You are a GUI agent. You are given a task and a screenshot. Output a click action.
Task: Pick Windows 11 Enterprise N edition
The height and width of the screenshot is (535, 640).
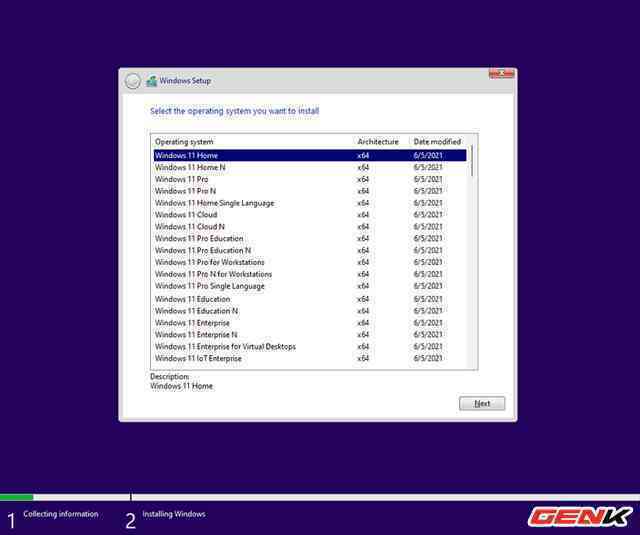coord(310,335)
